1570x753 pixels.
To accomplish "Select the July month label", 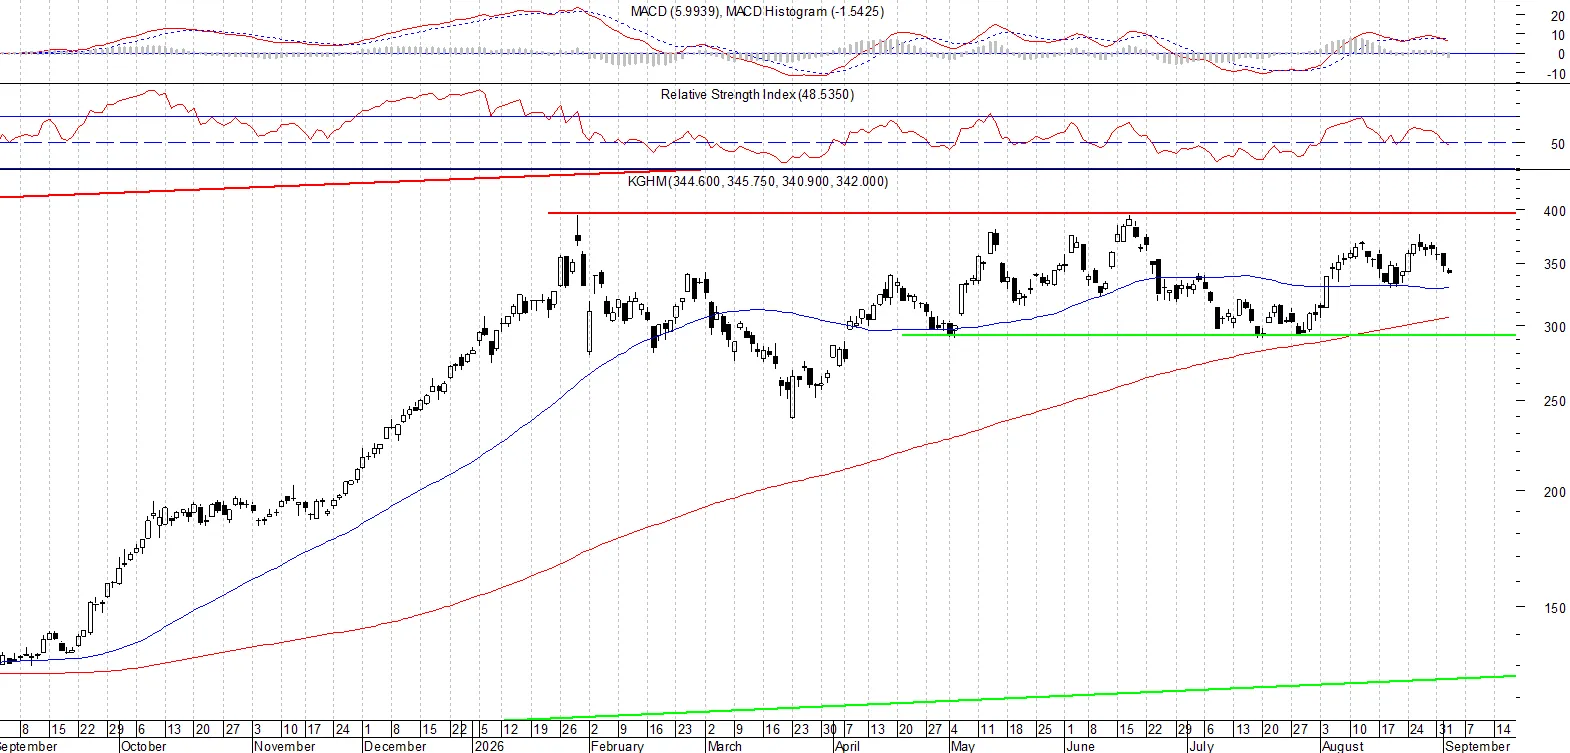I will click(1201, 746).
